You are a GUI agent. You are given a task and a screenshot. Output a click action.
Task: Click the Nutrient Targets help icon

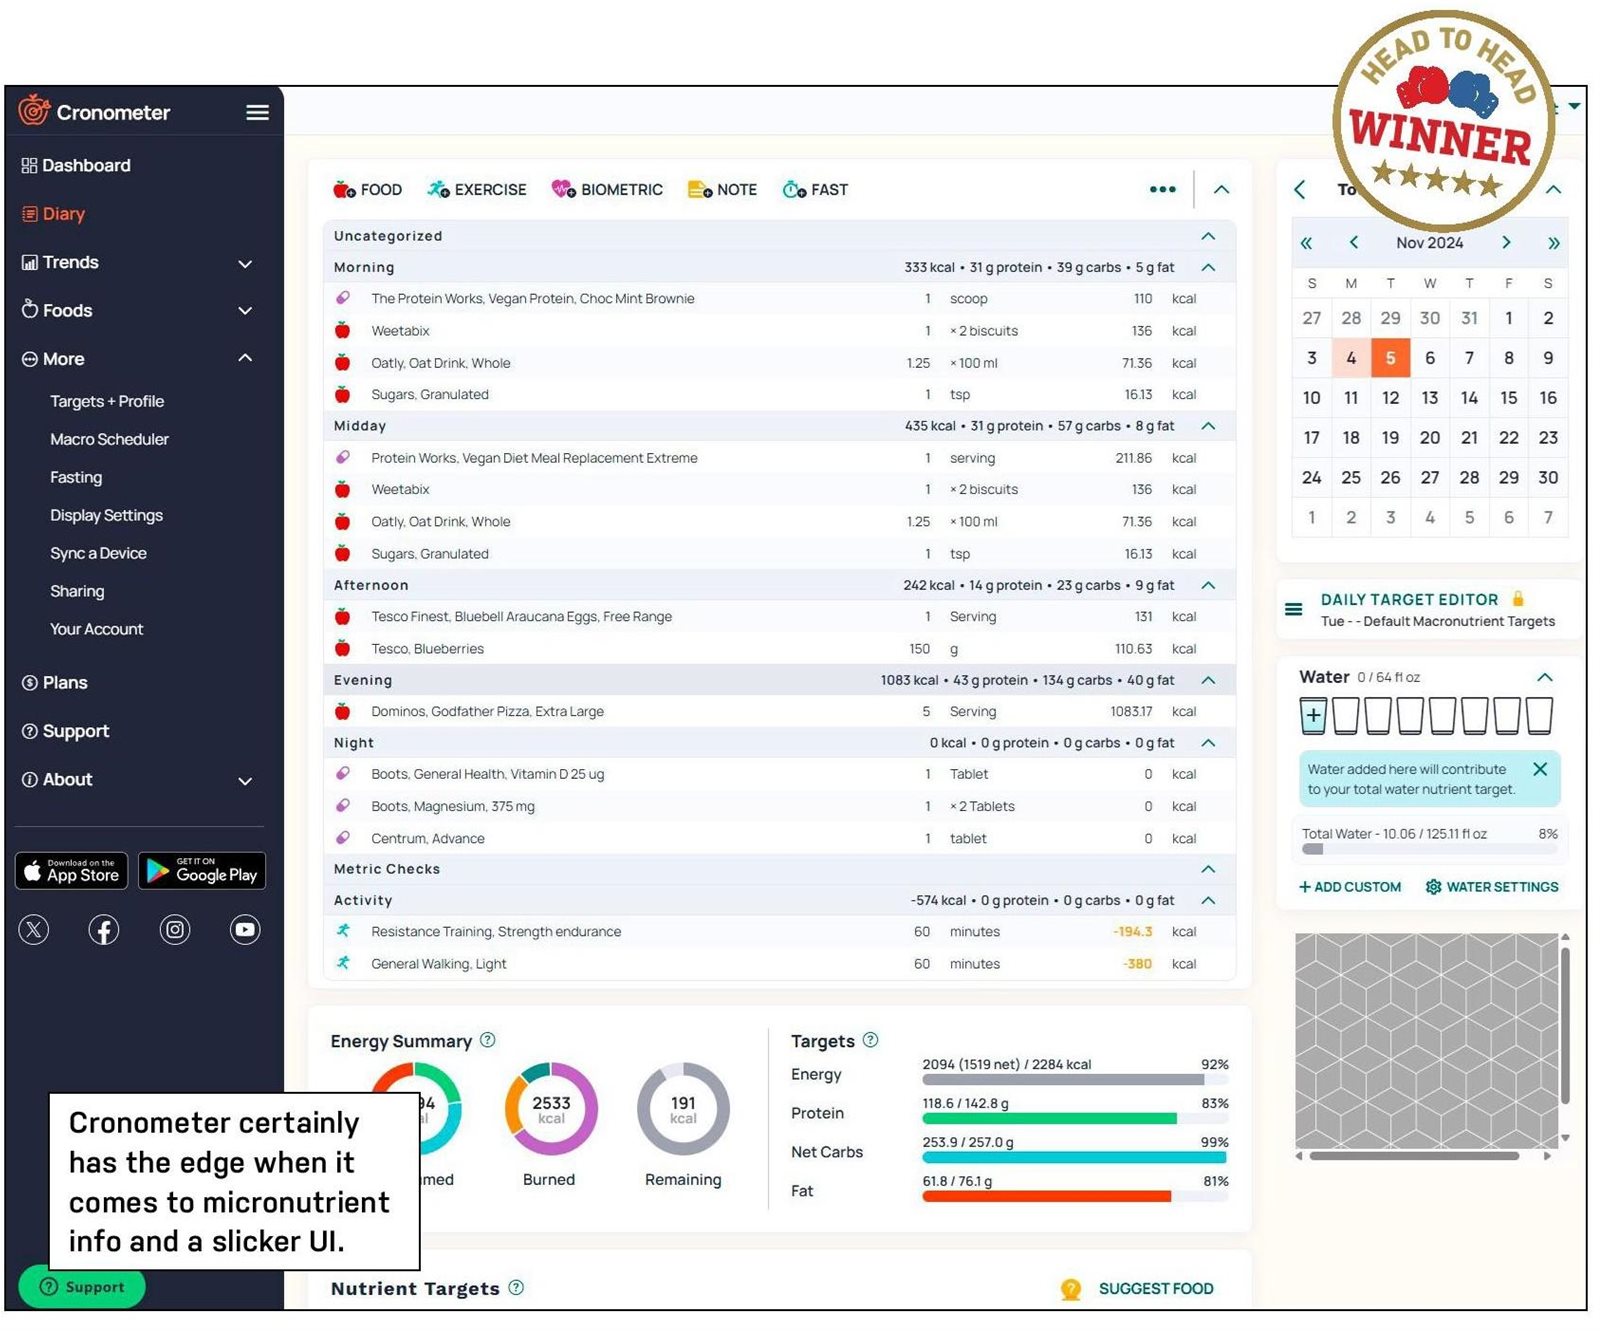click(516, 1287)
